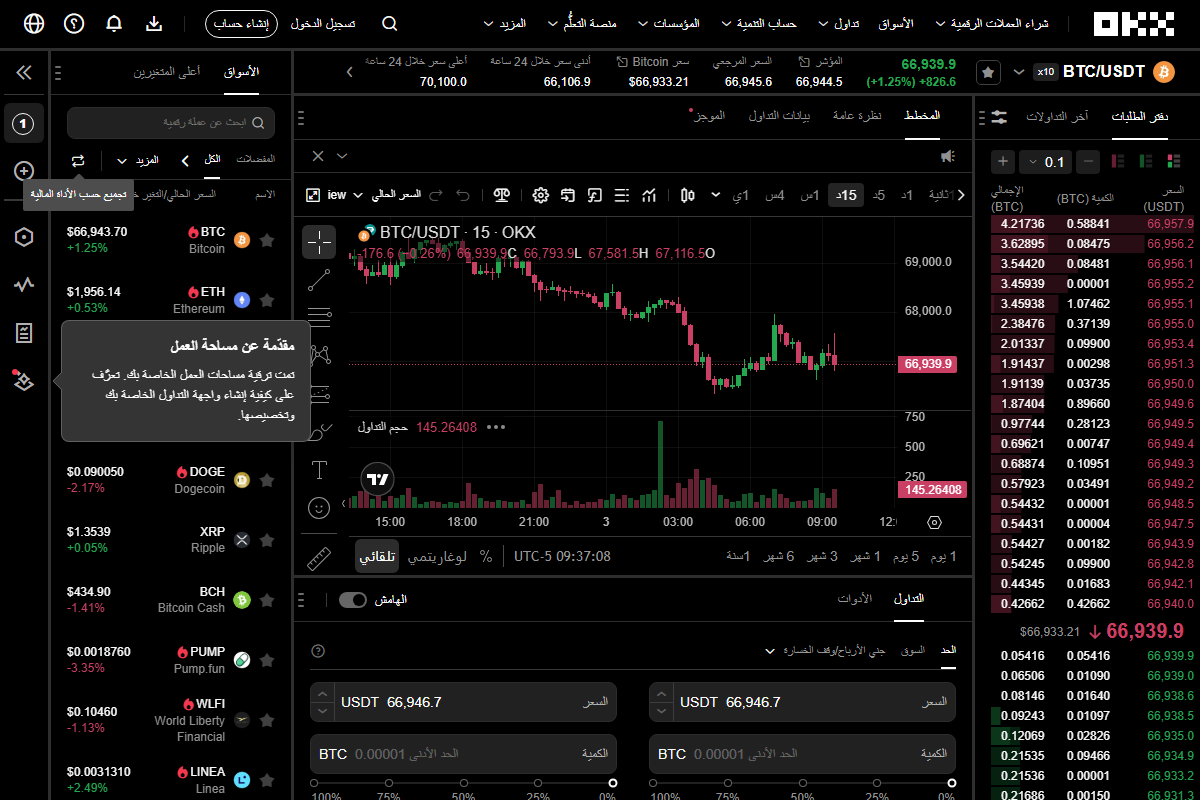Collapse the sidebar with double-chevron icon
The width and height of the screenshot is (1200, 800).
pos(24,73)
